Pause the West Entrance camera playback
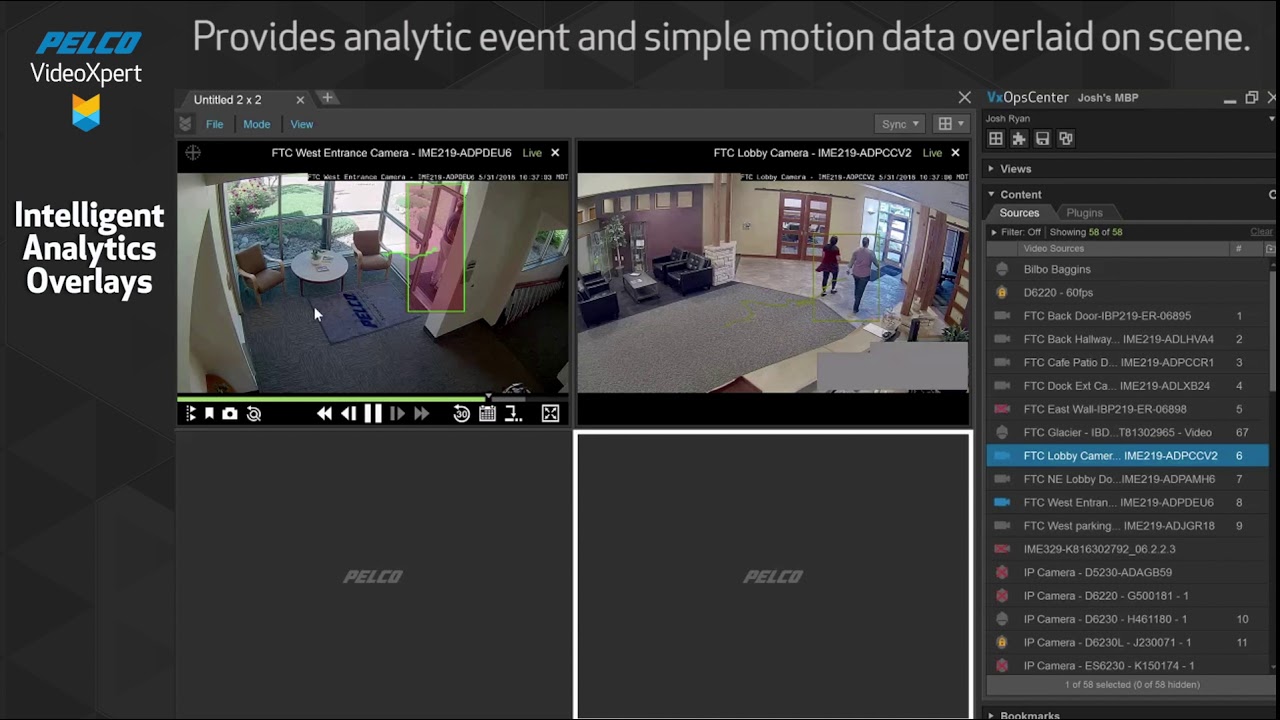 point(373,413)
